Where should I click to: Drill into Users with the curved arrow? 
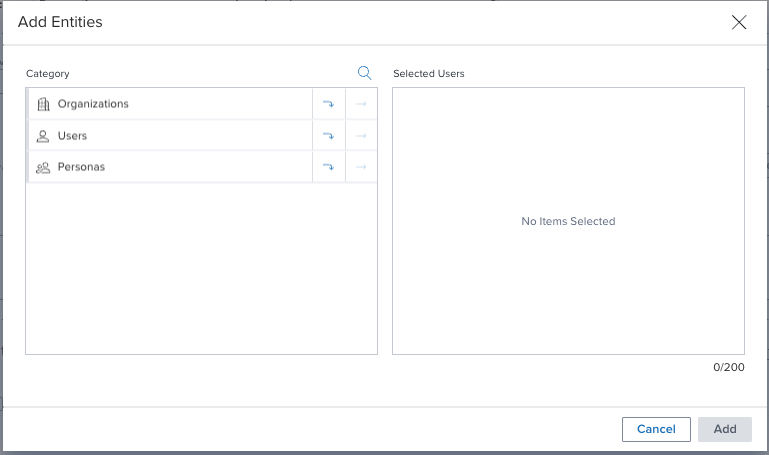pos(329,136)
